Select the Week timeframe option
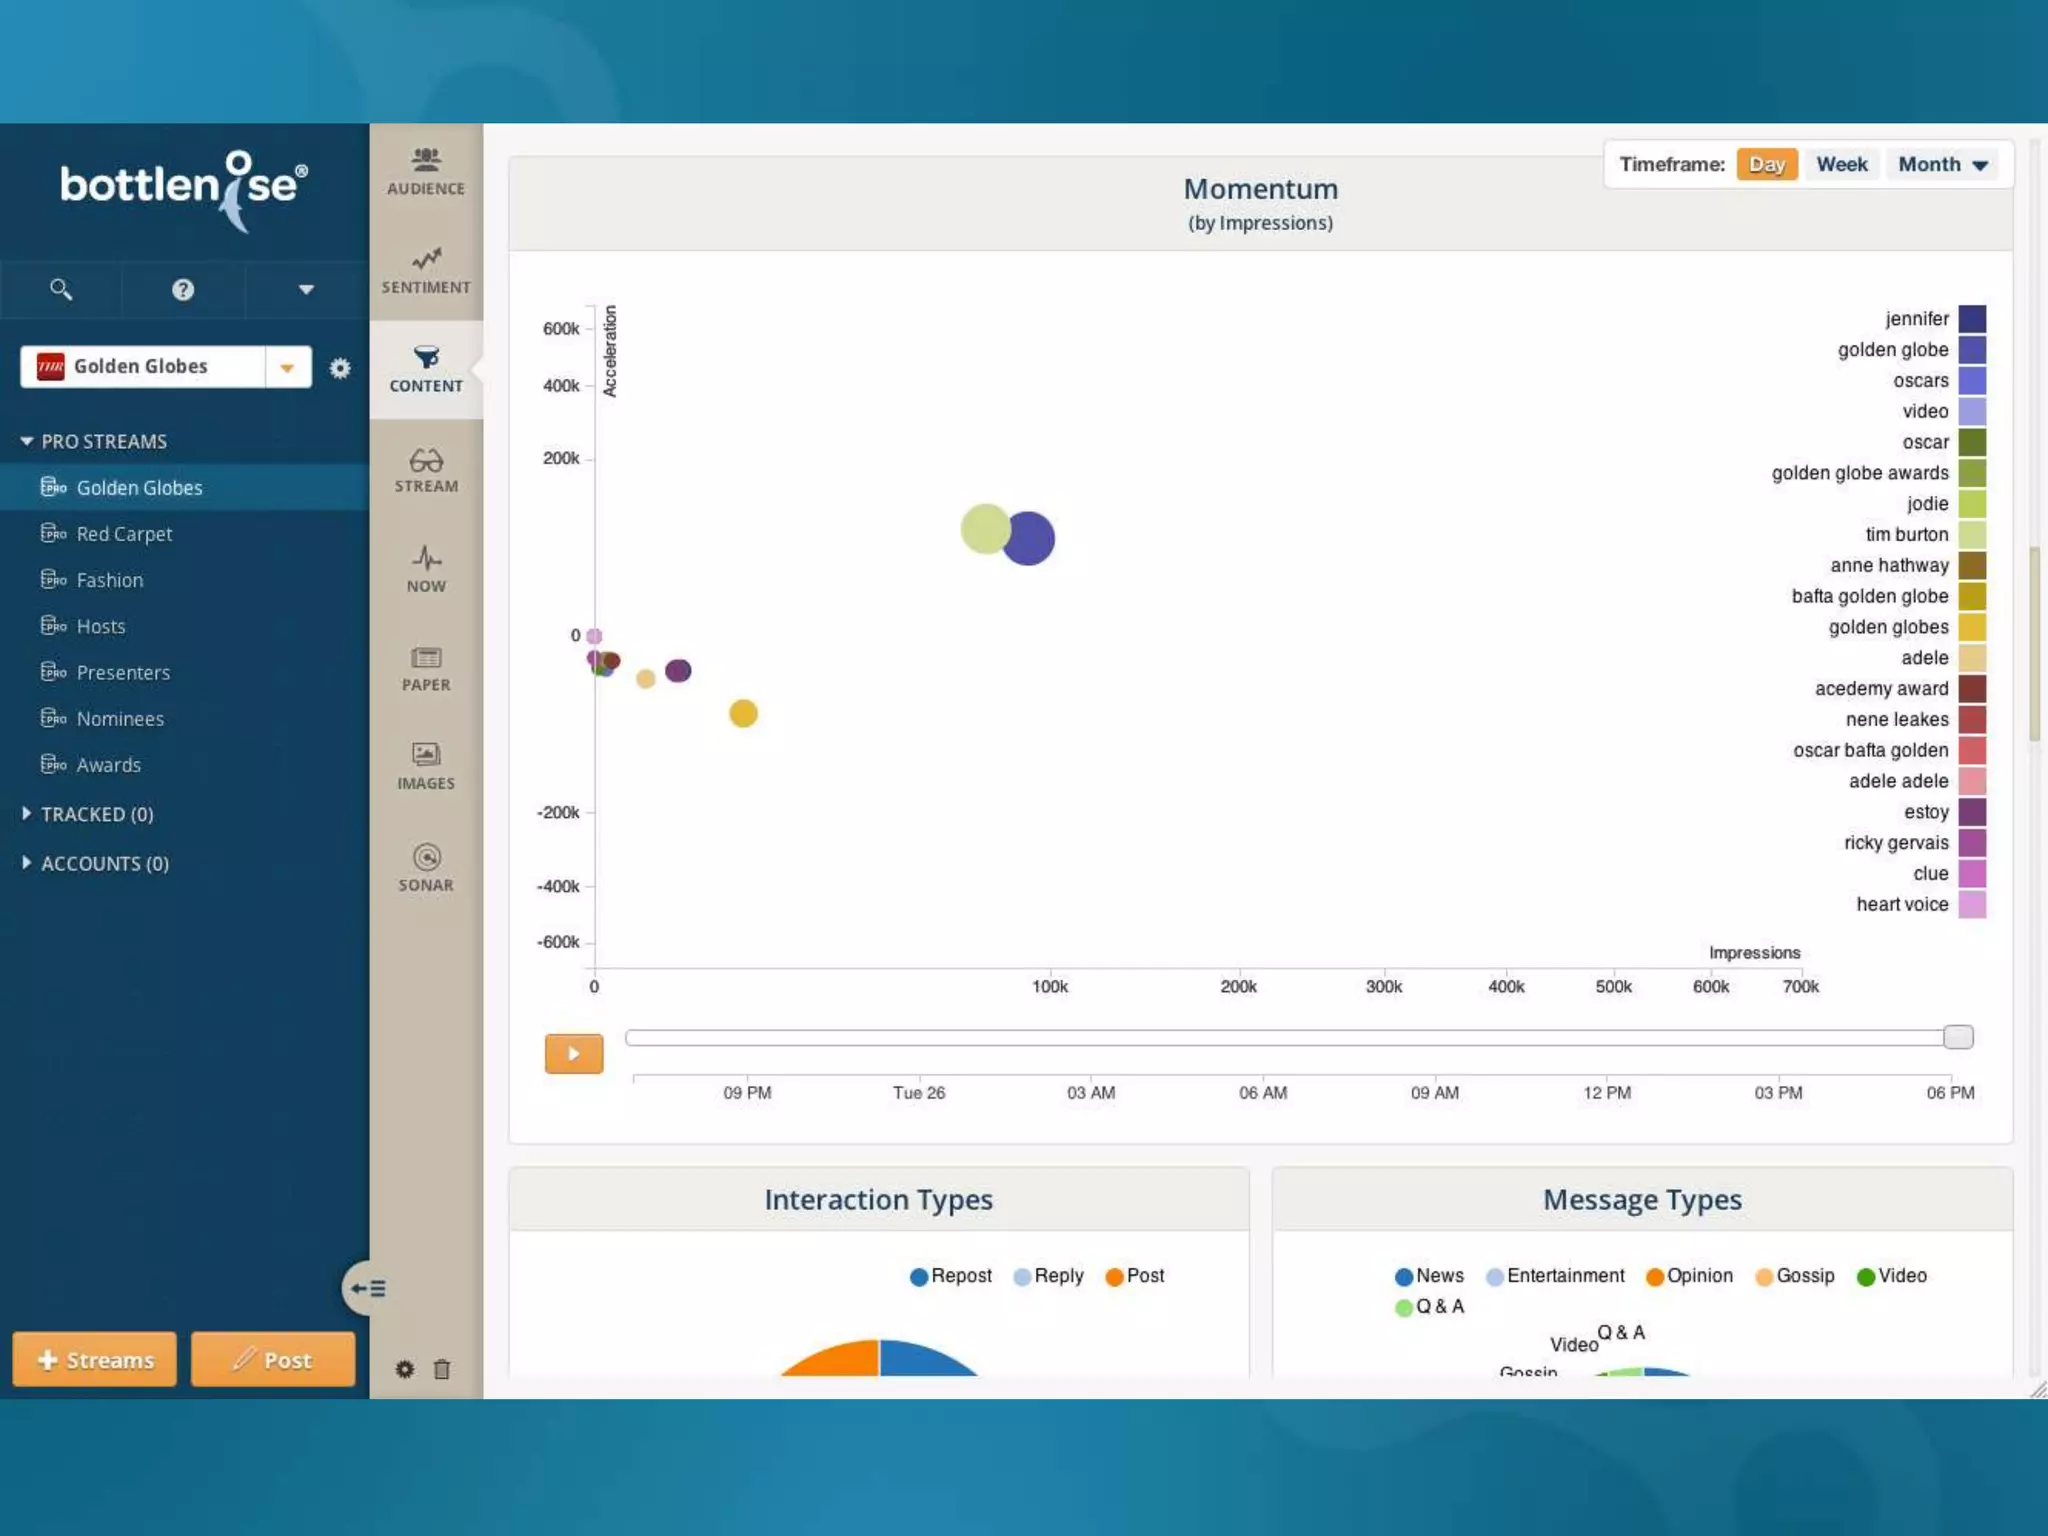The image size is (2048, 1536). coord(1841,164)
